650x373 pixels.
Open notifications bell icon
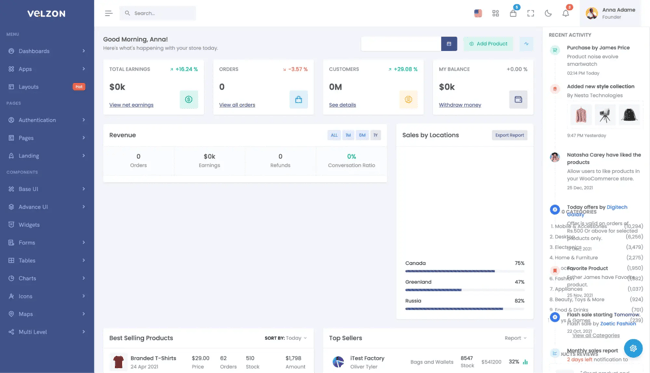(565, 13)
